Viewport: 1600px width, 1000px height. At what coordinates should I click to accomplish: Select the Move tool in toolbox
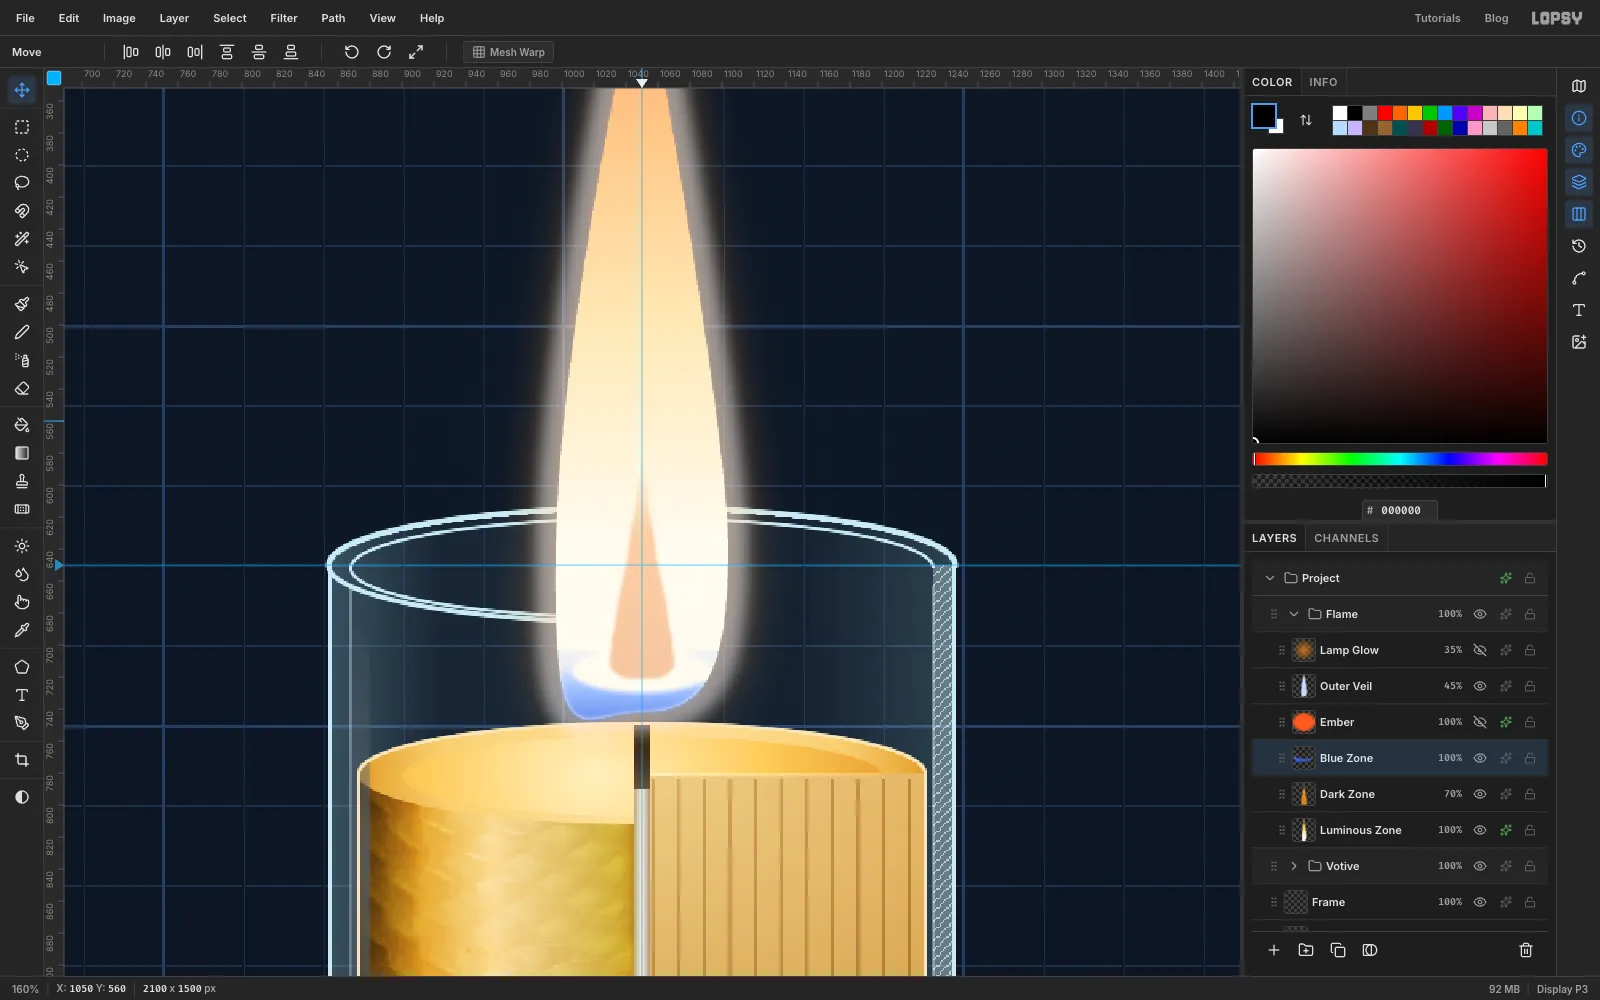pyautogui.click(x=22, y=90)
